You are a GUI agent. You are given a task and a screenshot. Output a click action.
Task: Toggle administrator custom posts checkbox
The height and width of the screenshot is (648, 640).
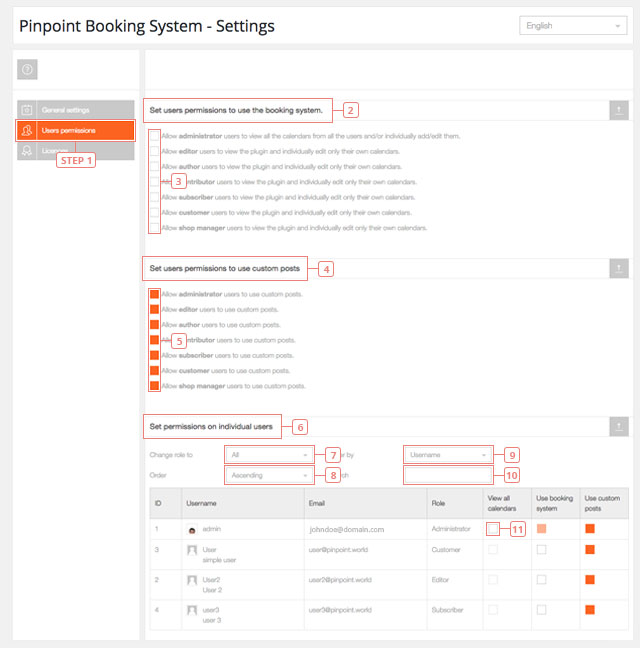[x=154, y=295]
